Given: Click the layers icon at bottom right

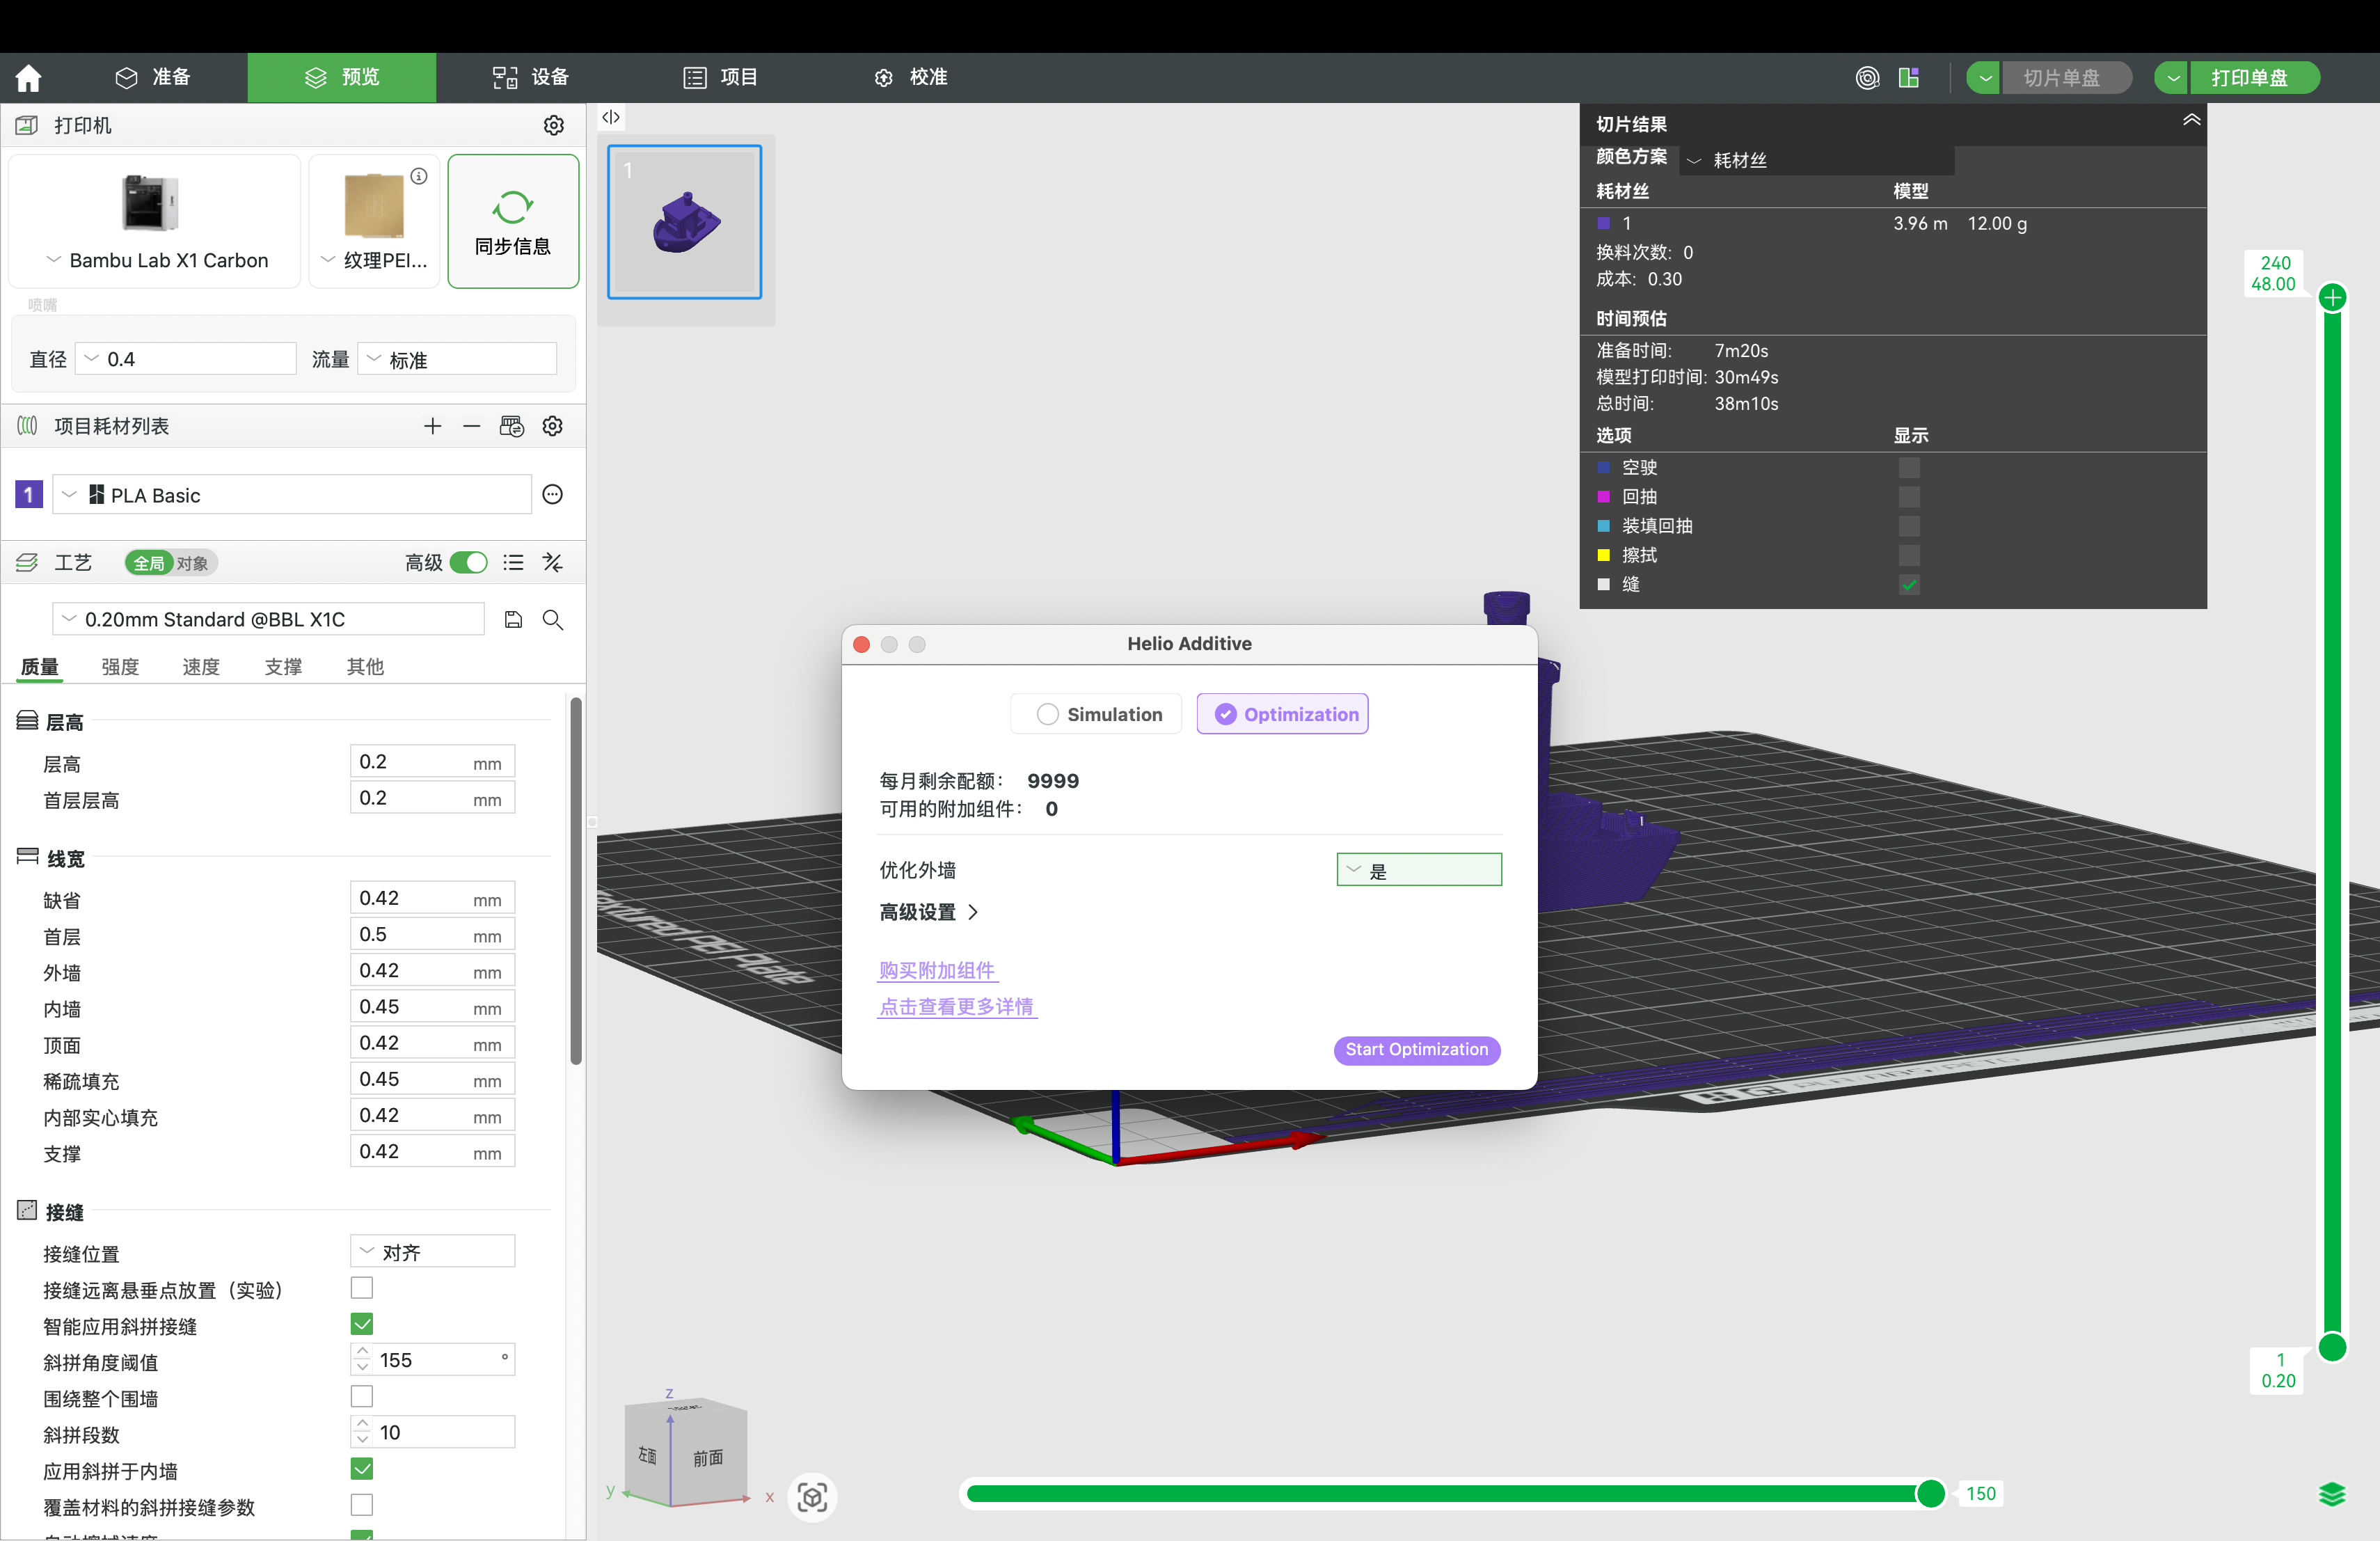Looking at the screenshot, I should point(2331,1494).
